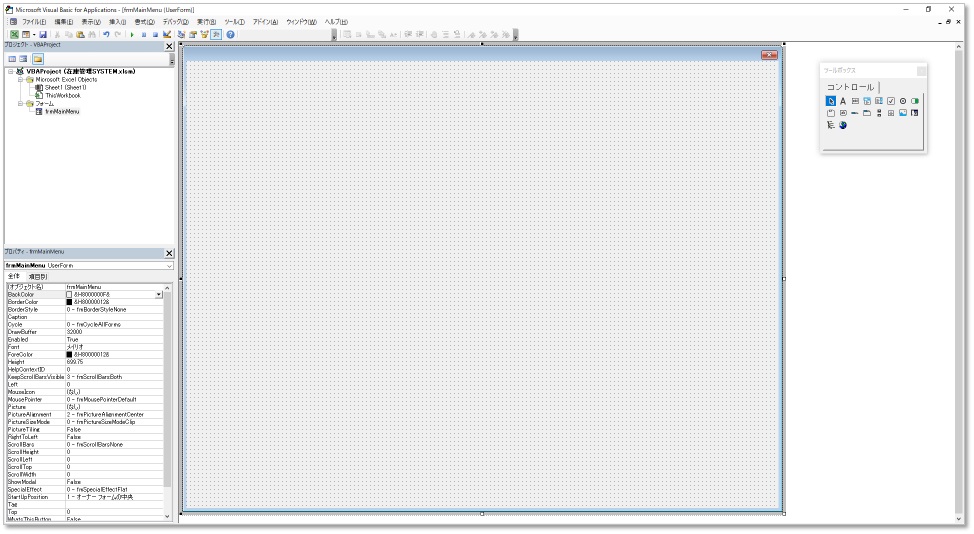Close the Project Explorer panel
Image resolution: width=974 pixels, height=534 pixels.
[169, 46]
